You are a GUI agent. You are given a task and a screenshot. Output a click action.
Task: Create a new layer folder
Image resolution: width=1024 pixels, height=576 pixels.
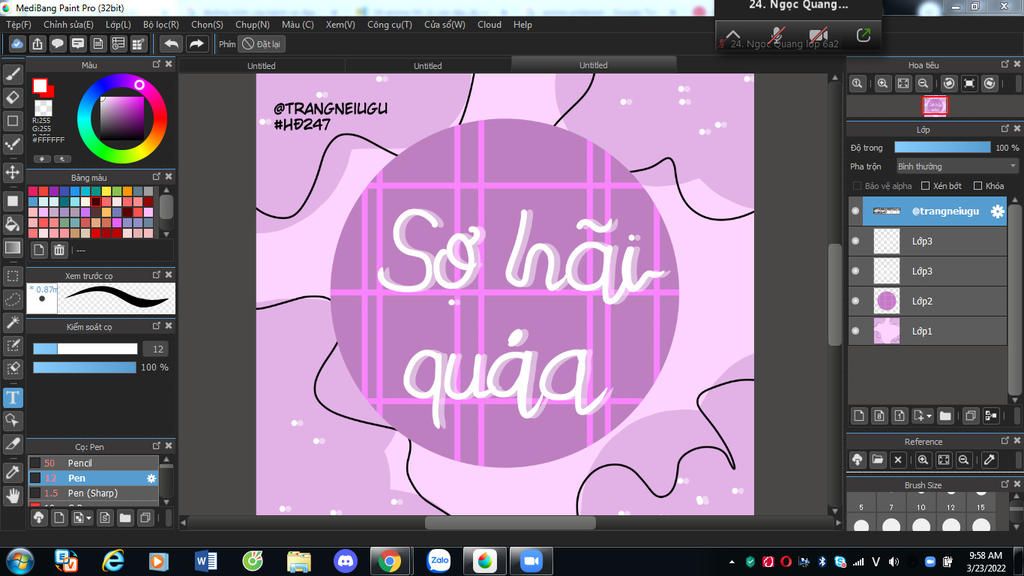pos(945,415)
